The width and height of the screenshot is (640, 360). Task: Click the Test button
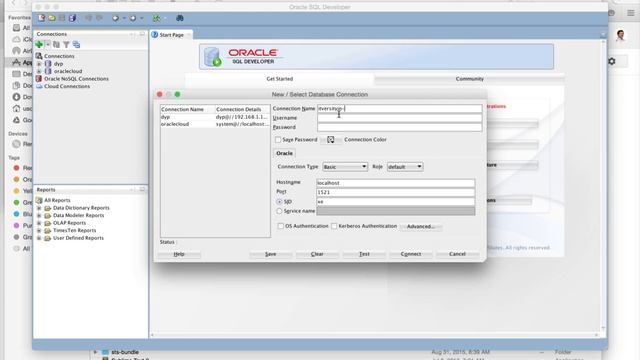click(364, 254)
